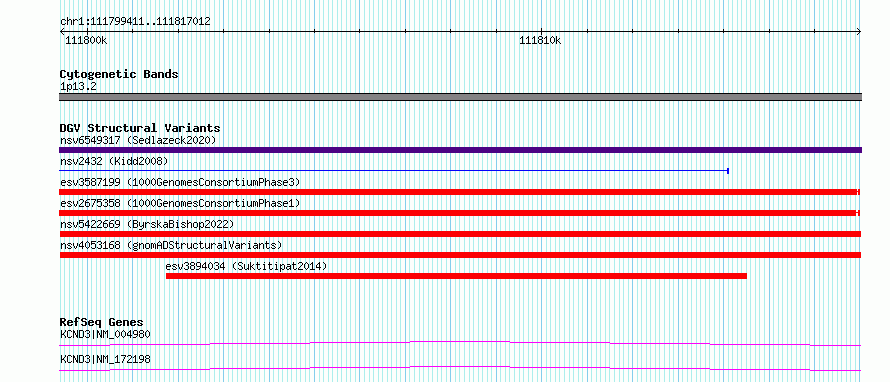Select the red nsv5422669 variant bar
The width and height of the screenshot is (890, 382).
[460, 234]
